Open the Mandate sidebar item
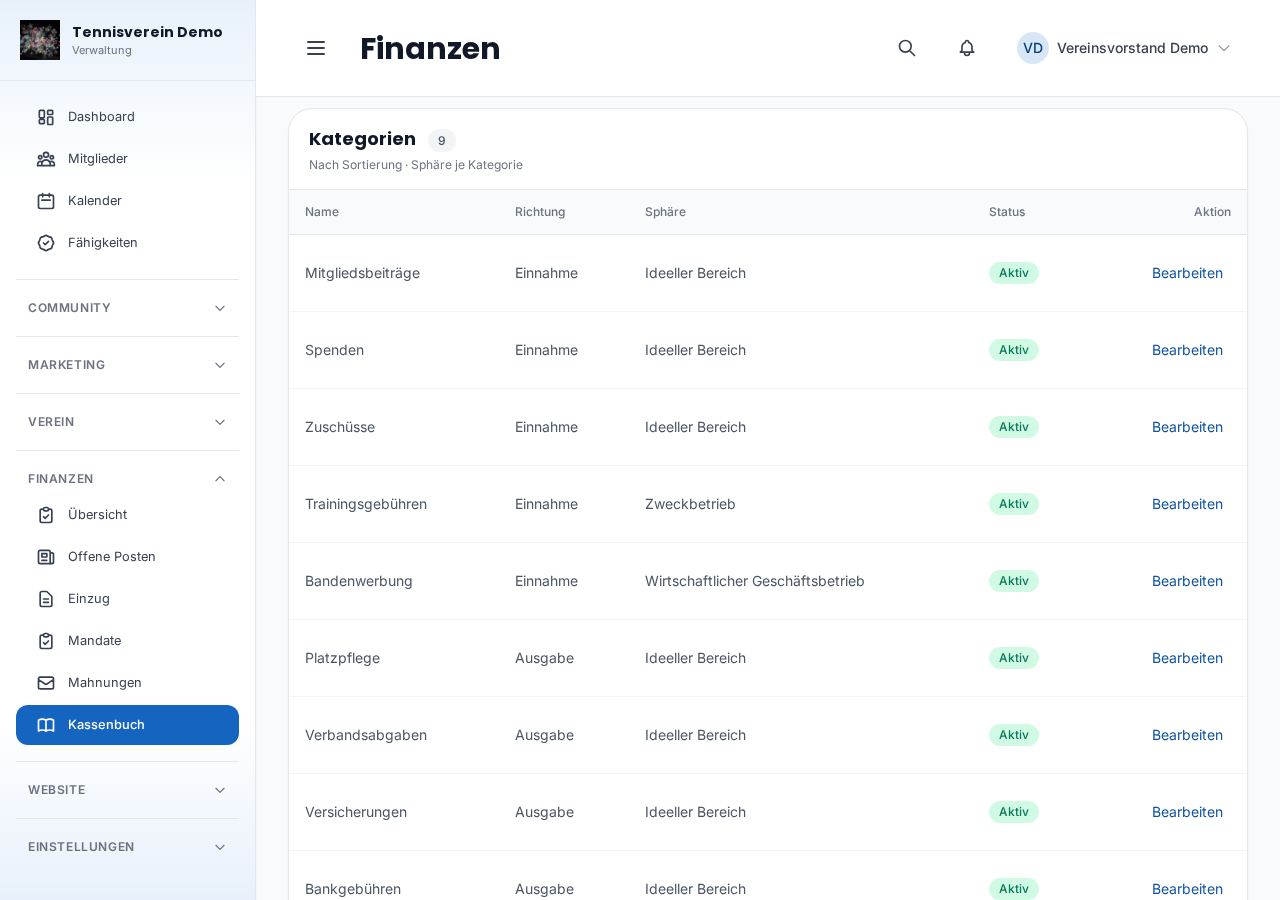 point(127,641)
